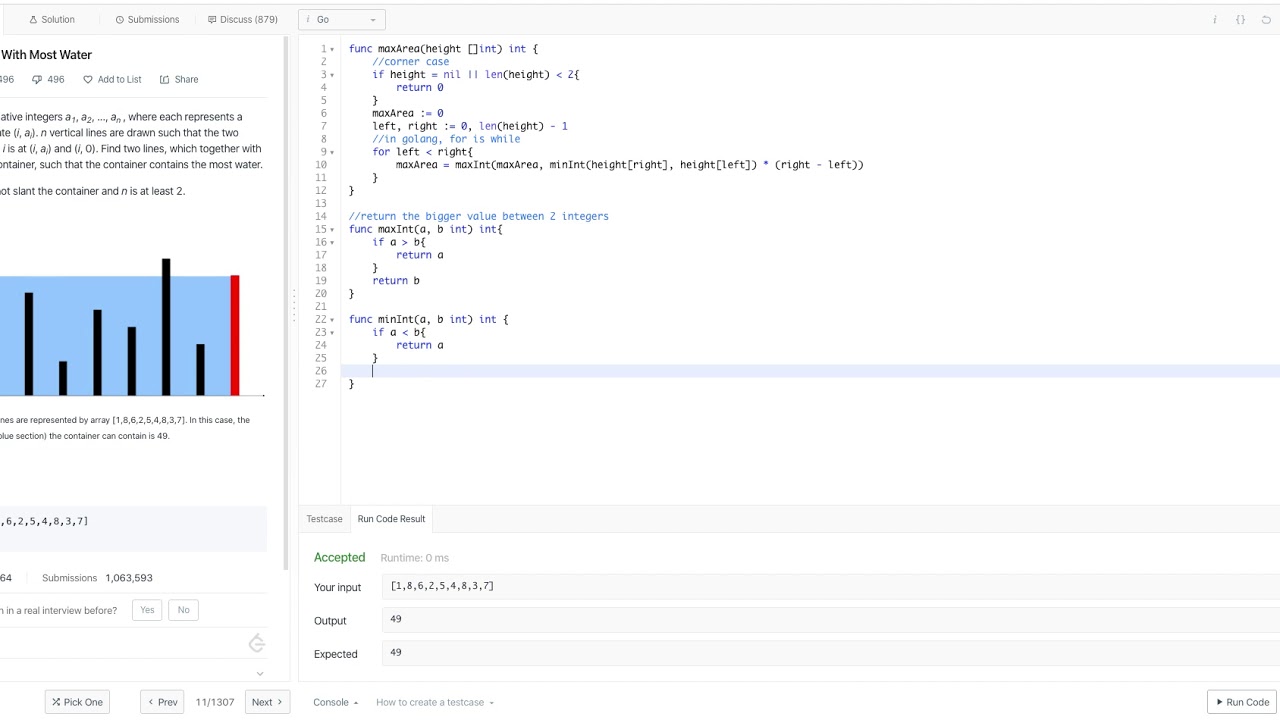This screenshot has height=720, width=1280.
Task: Collapse the for loop at line 9
Action: pyautogui.click(x=332, y=152)
